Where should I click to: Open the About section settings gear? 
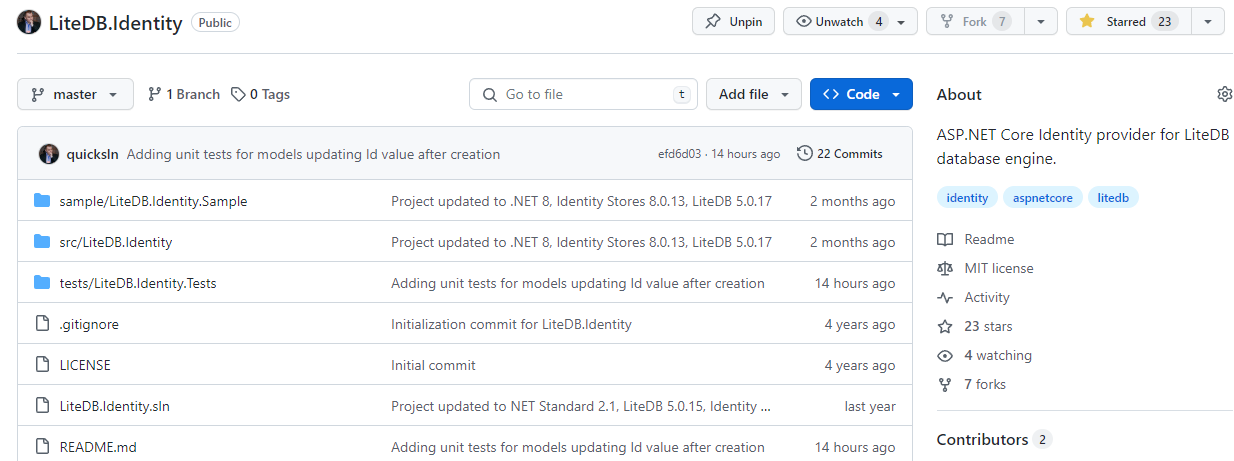pyautogui.click(x=1224, y=94)
